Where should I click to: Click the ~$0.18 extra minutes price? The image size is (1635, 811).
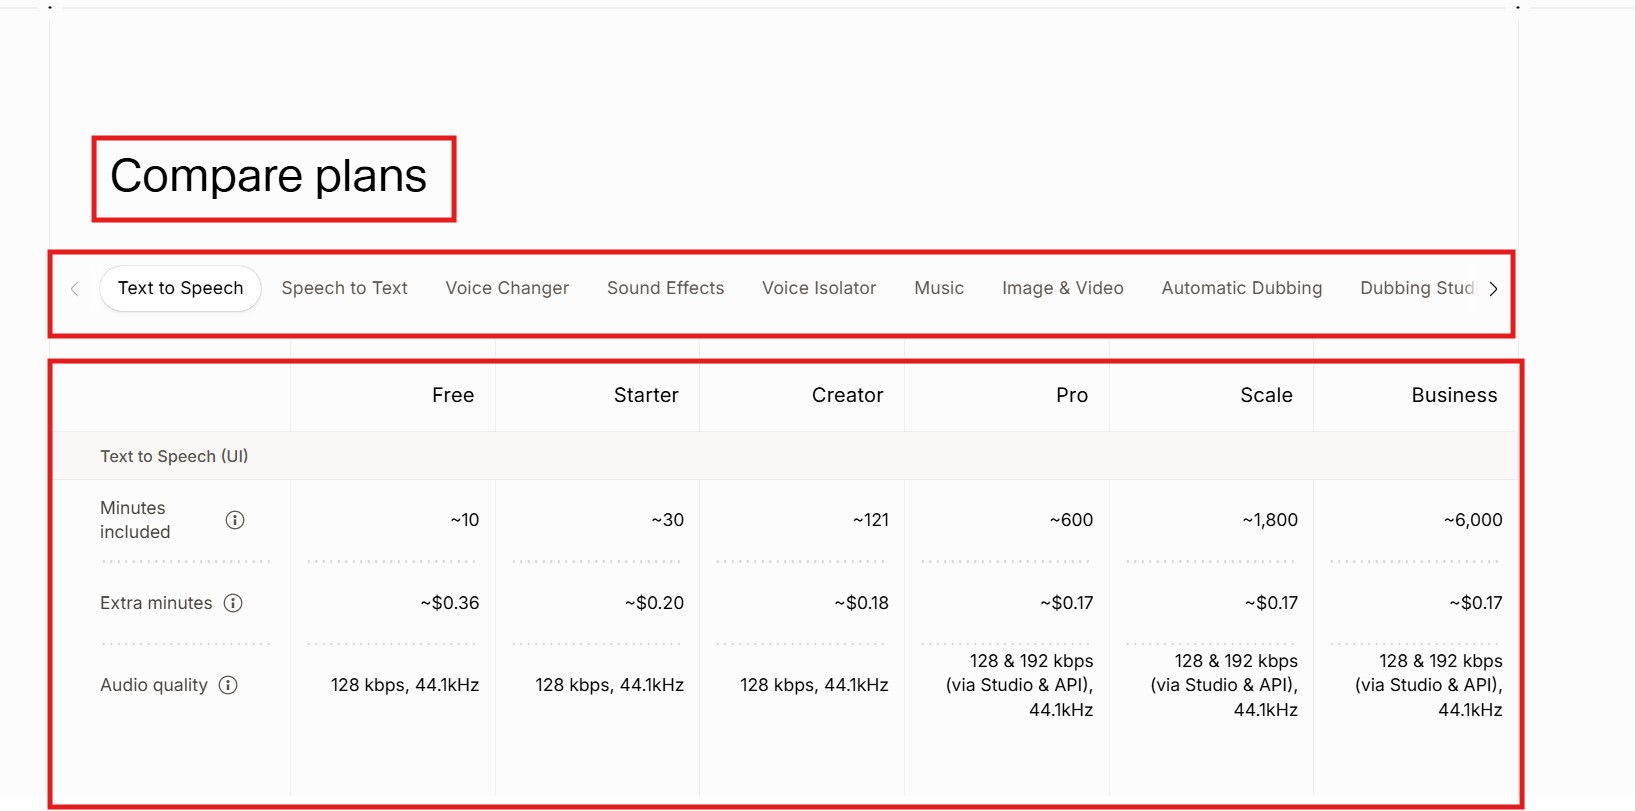tap(862, 603)
